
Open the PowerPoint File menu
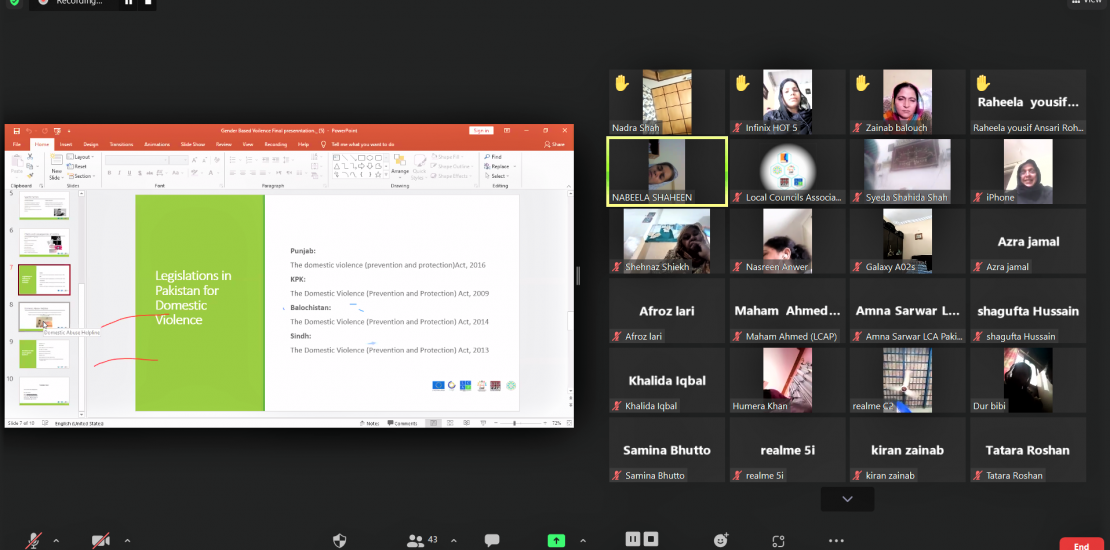pos(16,144)
